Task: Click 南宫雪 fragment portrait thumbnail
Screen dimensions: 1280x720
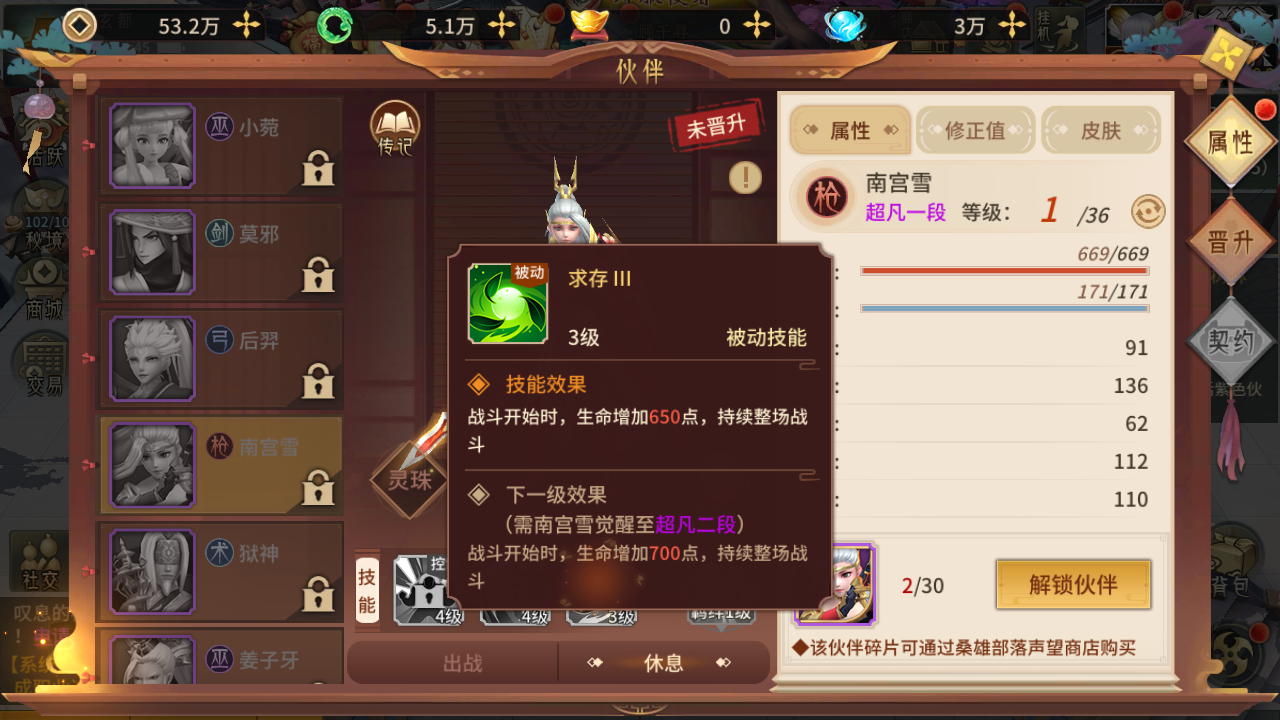Action: pos(835,584)
